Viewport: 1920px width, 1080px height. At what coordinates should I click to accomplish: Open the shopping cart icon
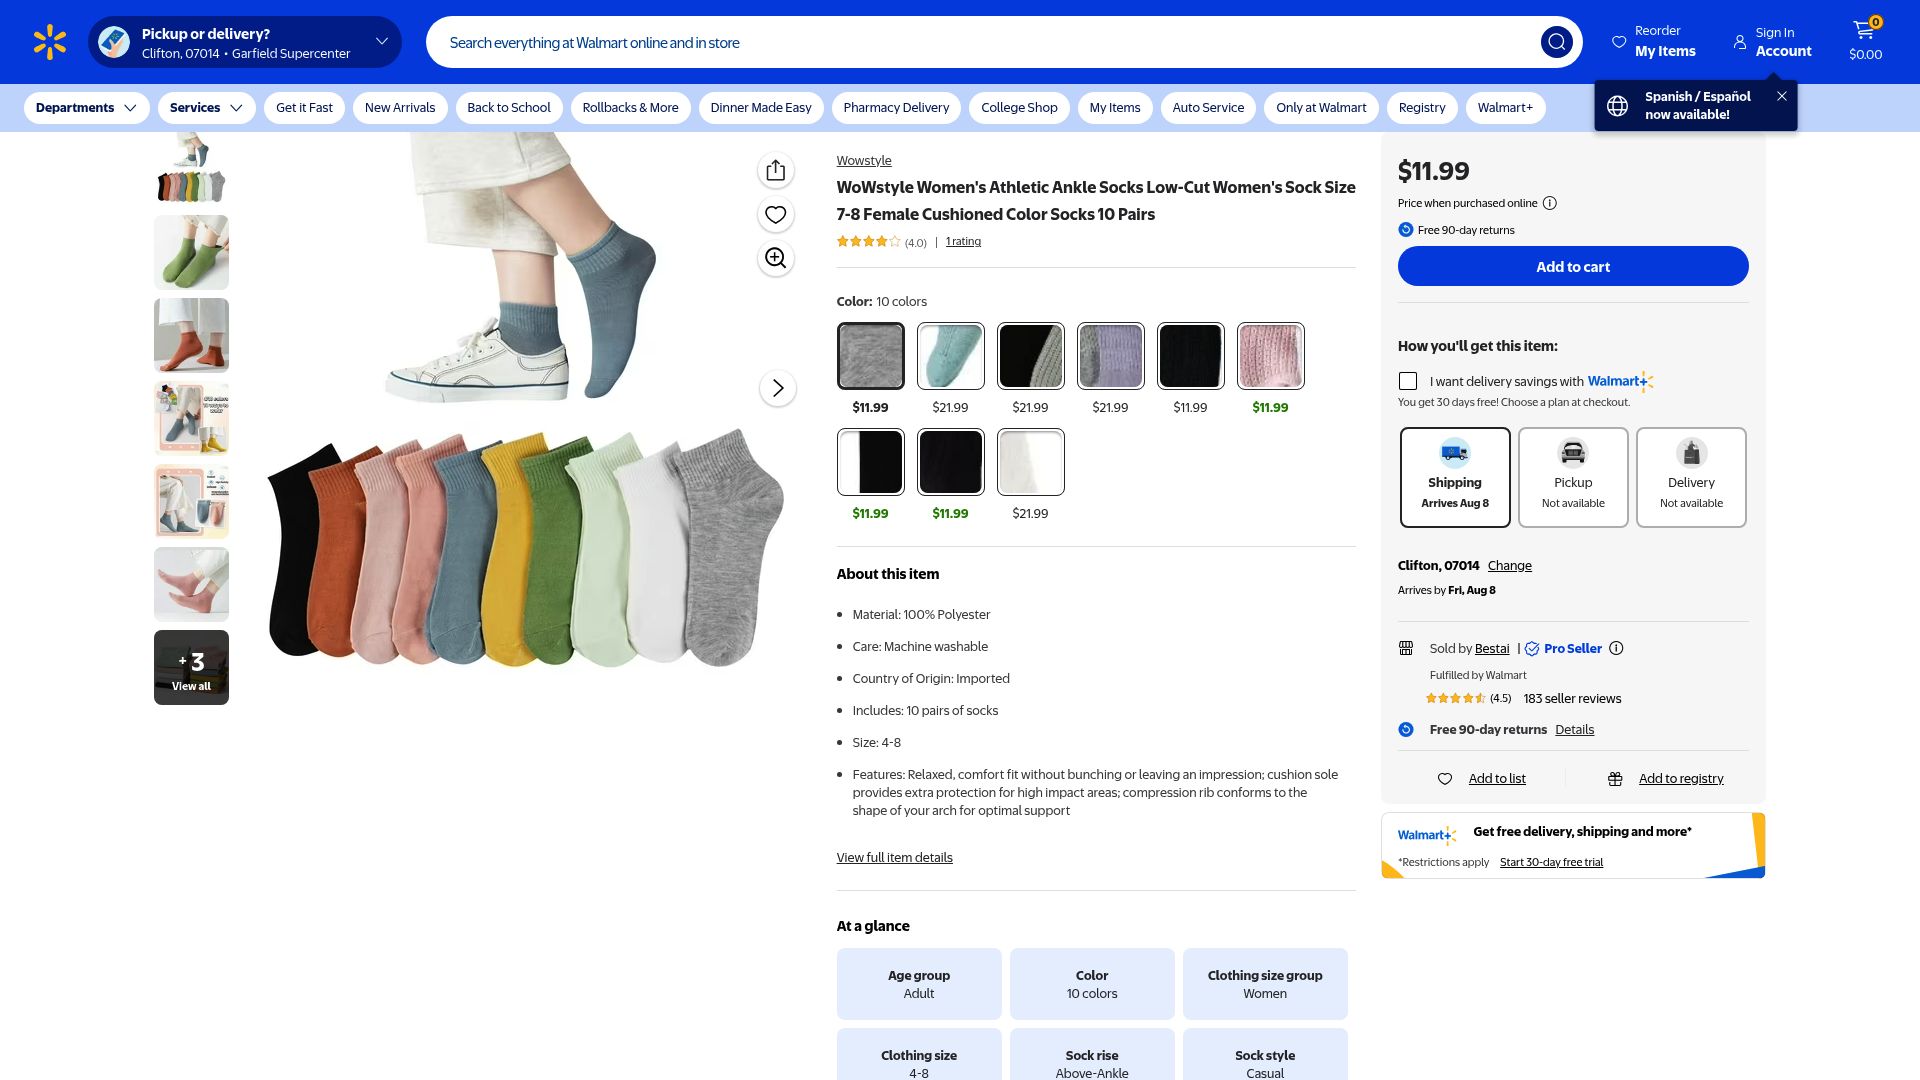pyautogui.click(x=1865, y=32)
